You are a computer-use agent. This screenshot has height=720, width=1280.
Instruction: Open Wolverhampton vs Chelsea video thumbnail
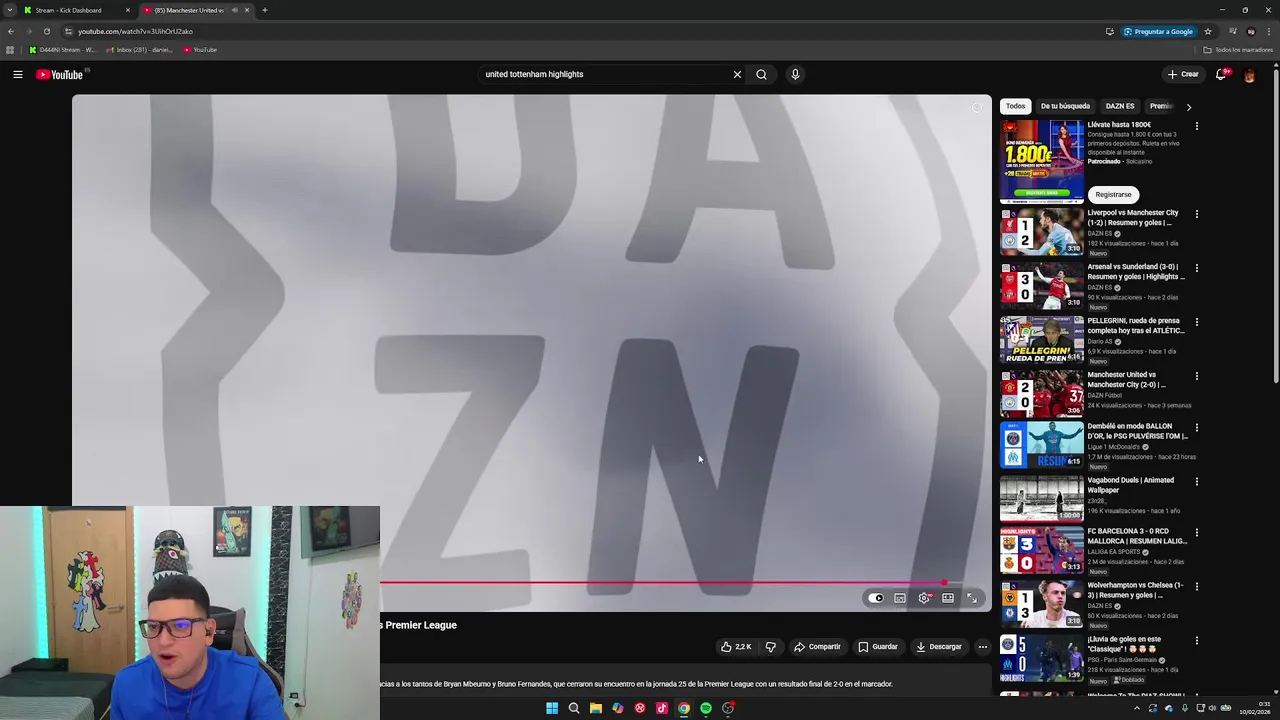[1041, 602]
